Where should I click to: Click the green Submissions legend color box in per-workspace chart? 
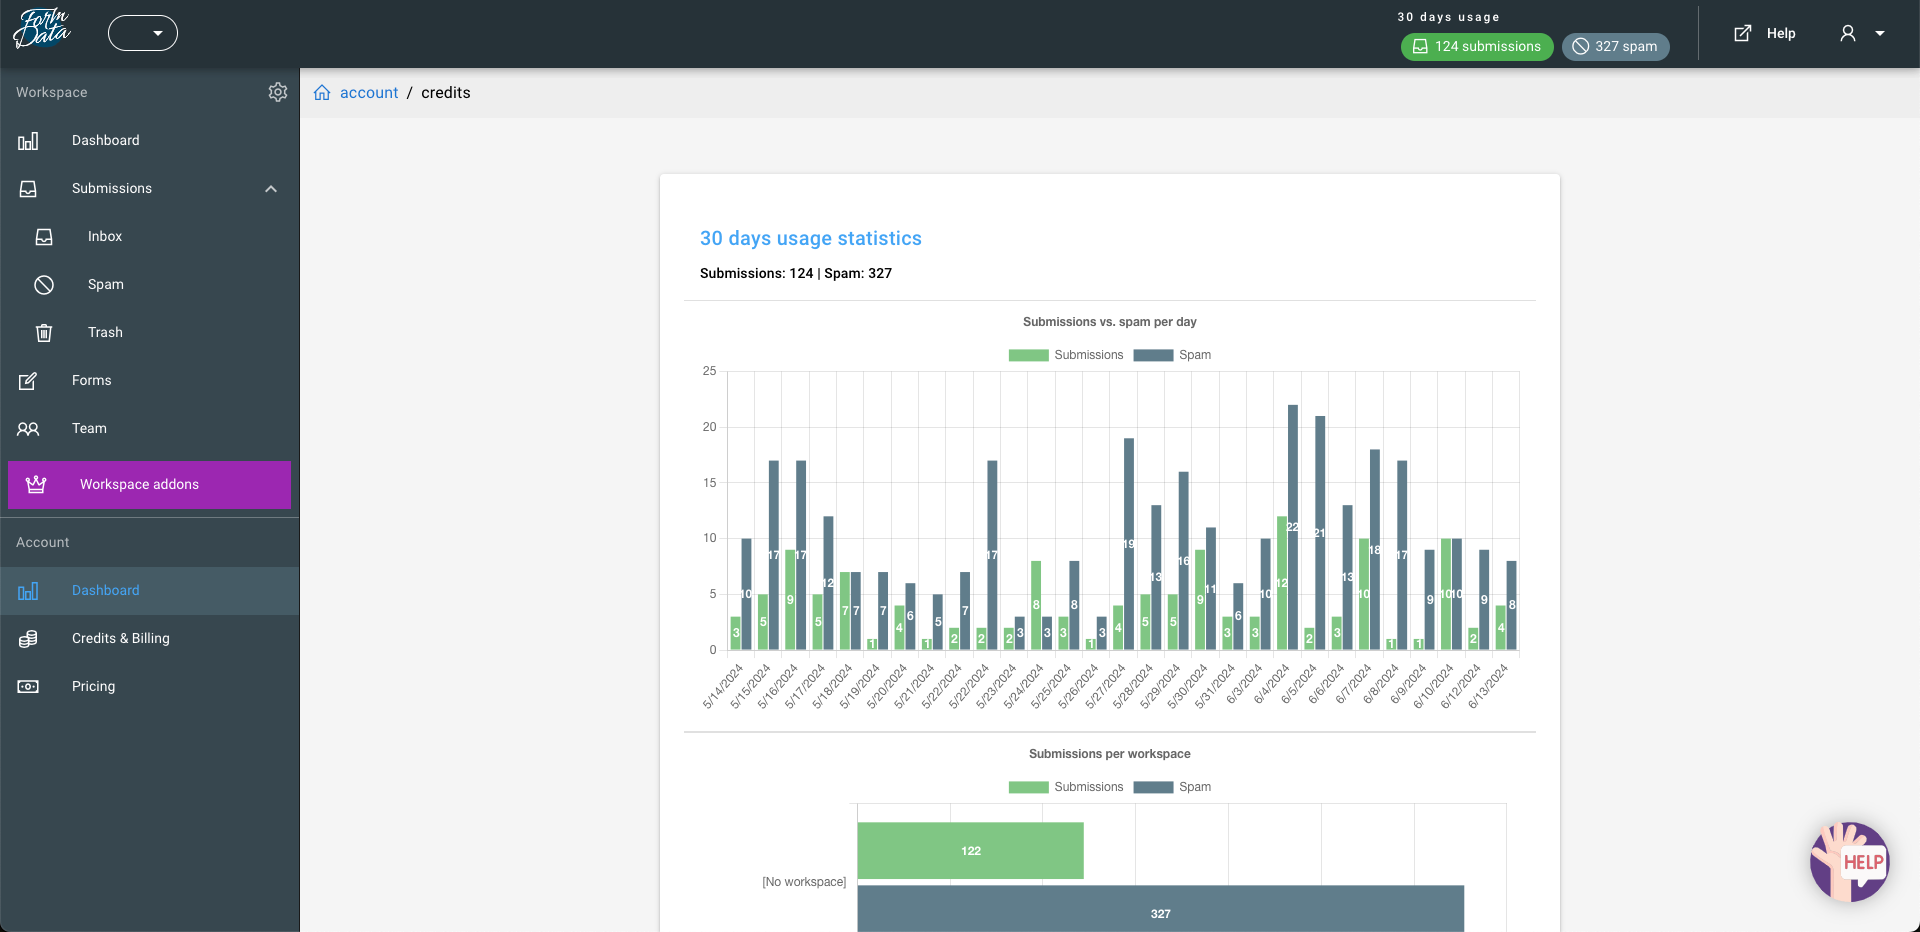(1028, 787)
